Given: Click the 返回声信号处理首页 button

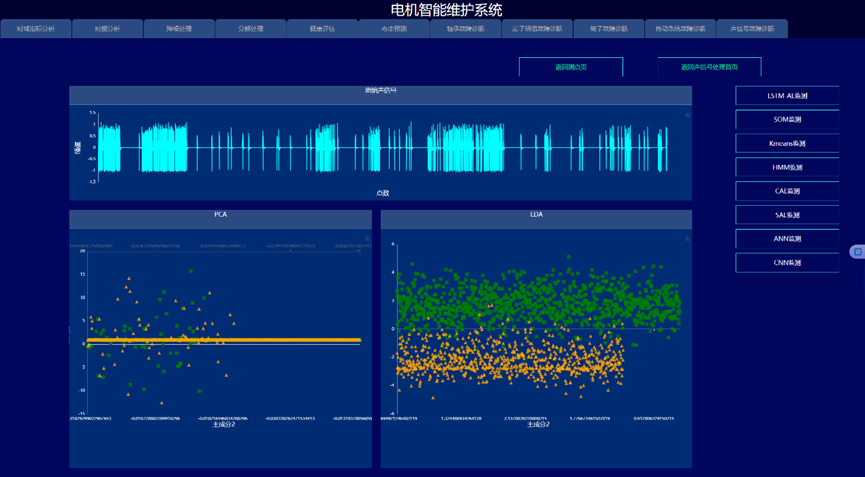Looking at the screenshot, I should 709,67.
